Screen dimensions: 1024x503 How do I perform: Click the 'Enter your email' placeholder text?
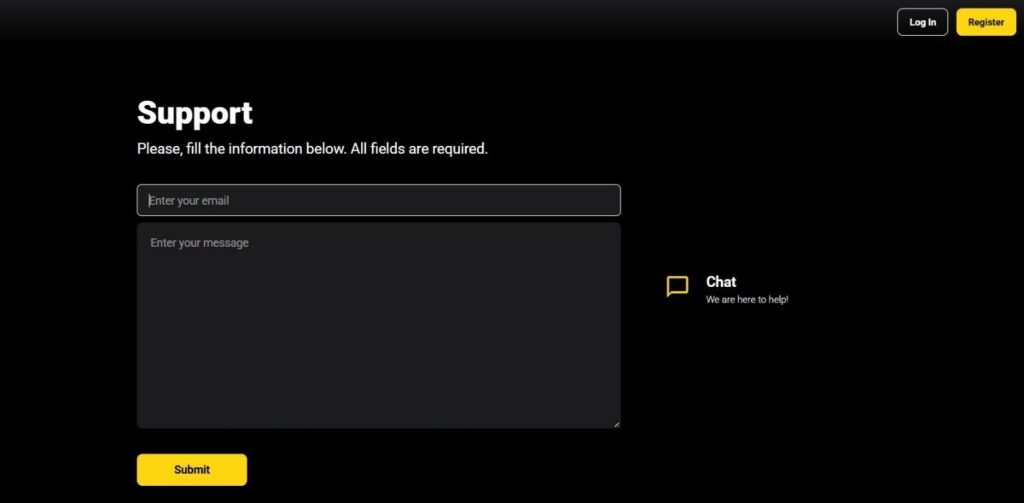[x=189, y=201]
